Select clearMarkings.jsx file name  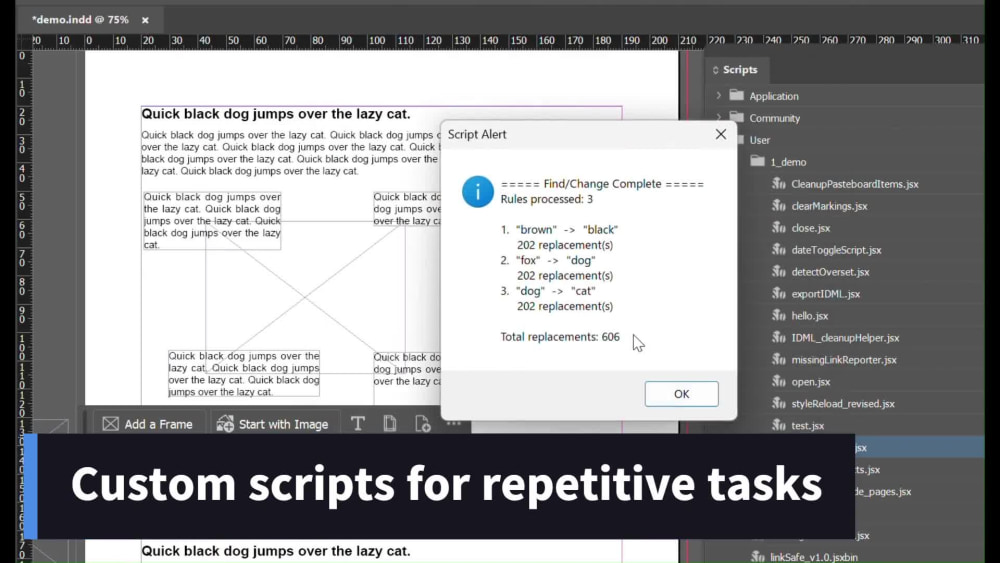[829, 206]
